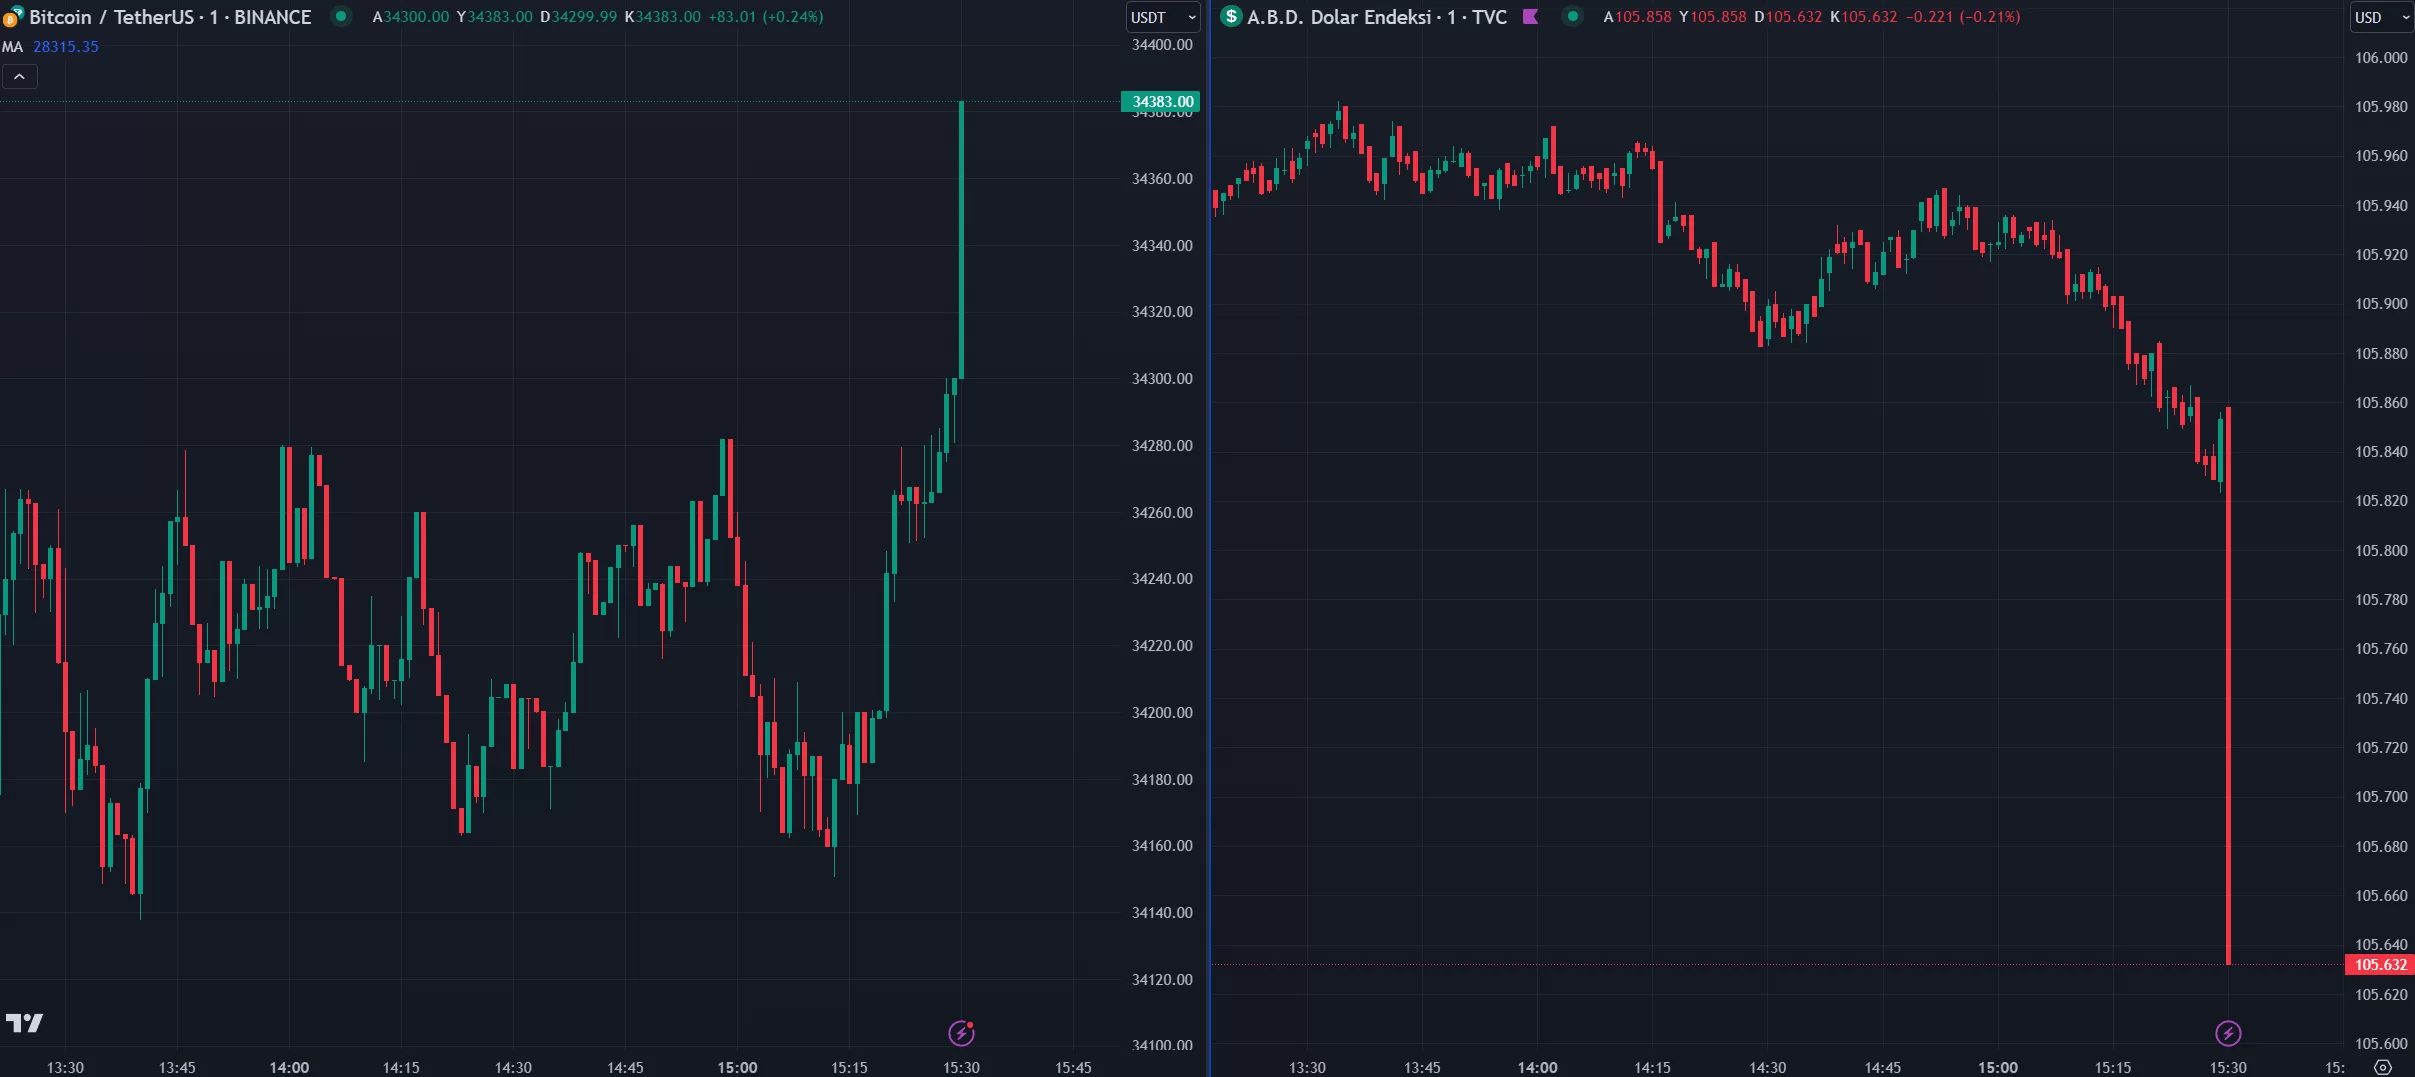Open the USD currency dropdown
Screen dimensions: 2415x1077
[x=2381, y=17]
